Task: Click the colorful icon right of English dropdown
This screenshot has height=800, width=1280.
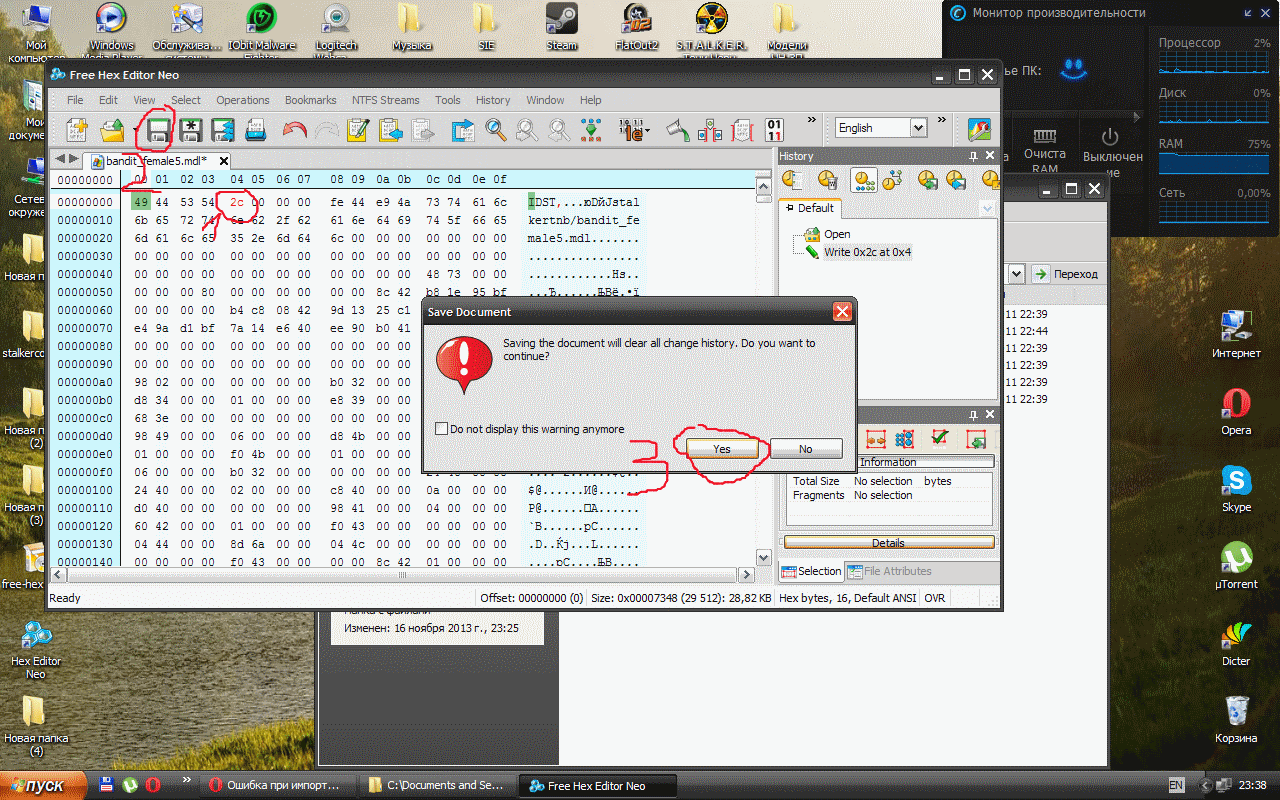Action: [x=979, y=129]
